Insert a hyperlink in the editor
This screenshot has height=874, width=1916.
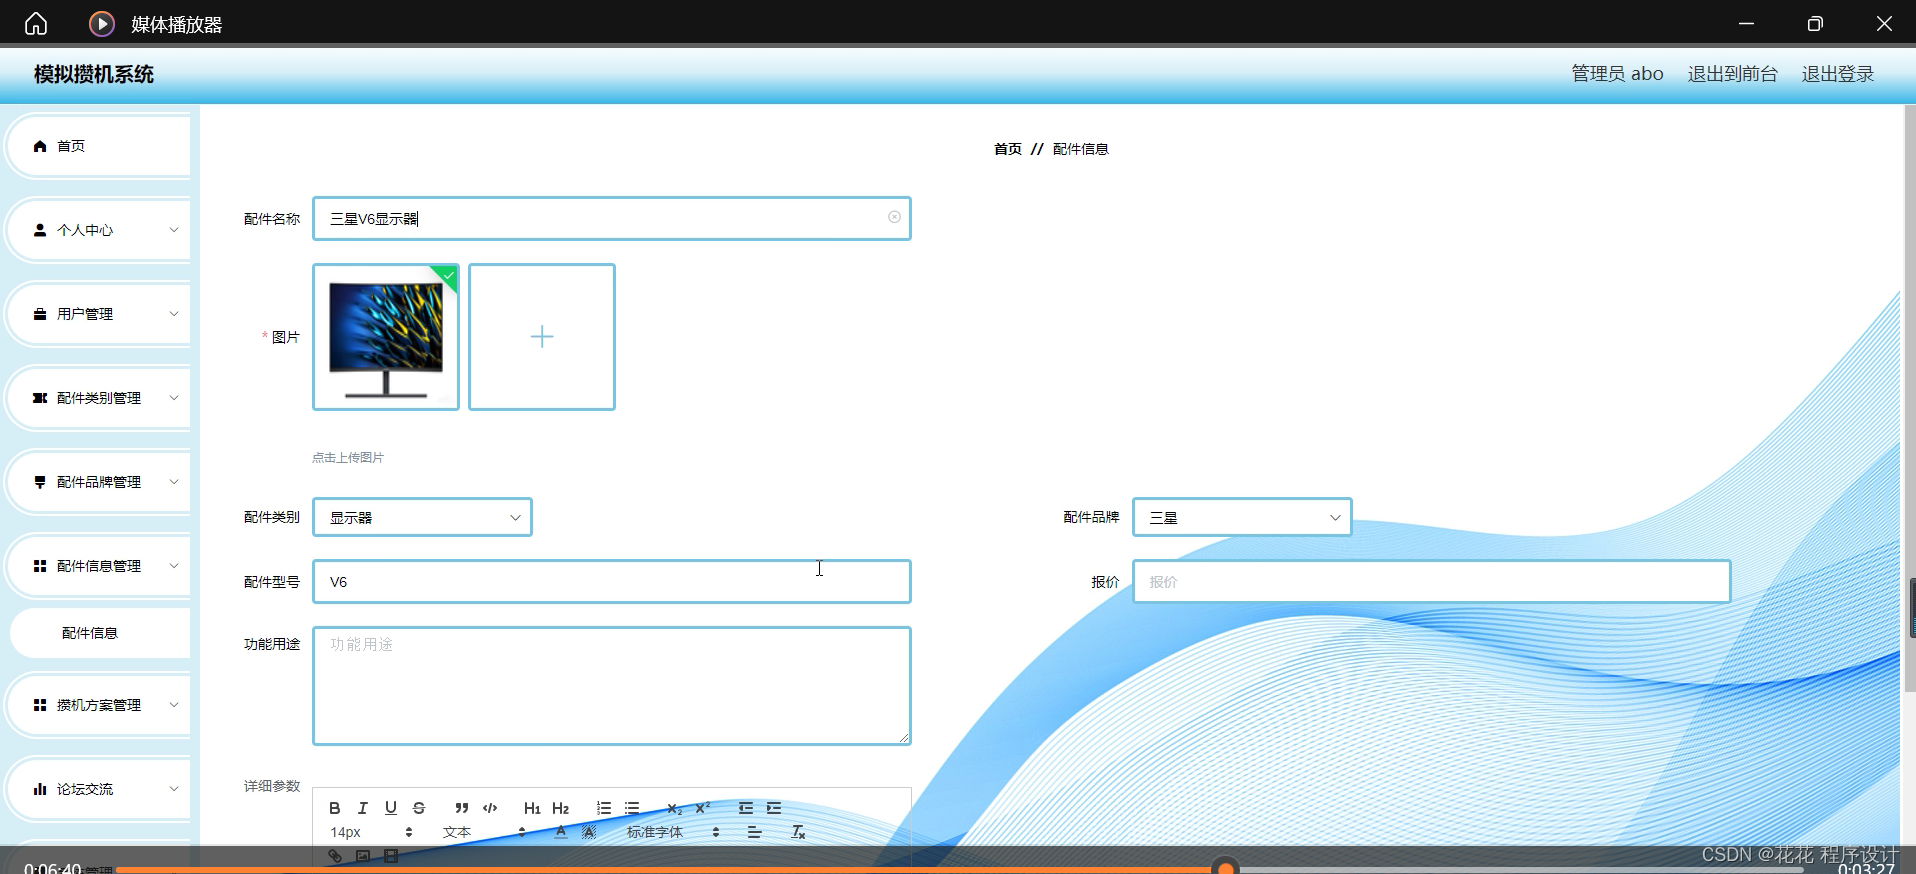[x=335, y=856]
